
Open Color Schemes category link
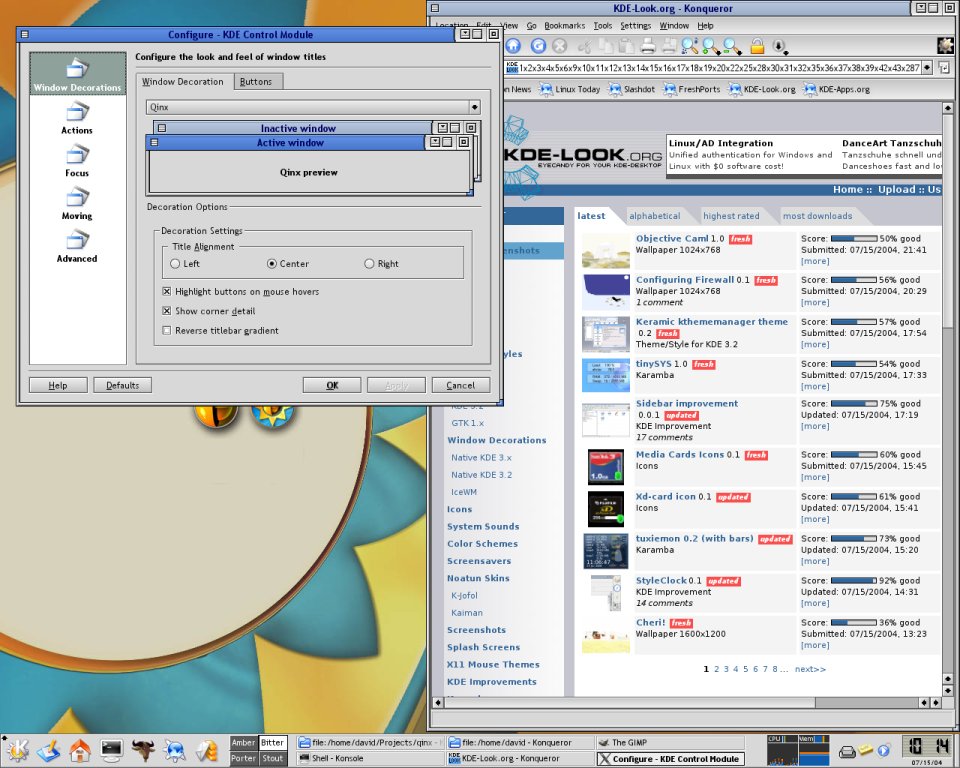point(482,544)
